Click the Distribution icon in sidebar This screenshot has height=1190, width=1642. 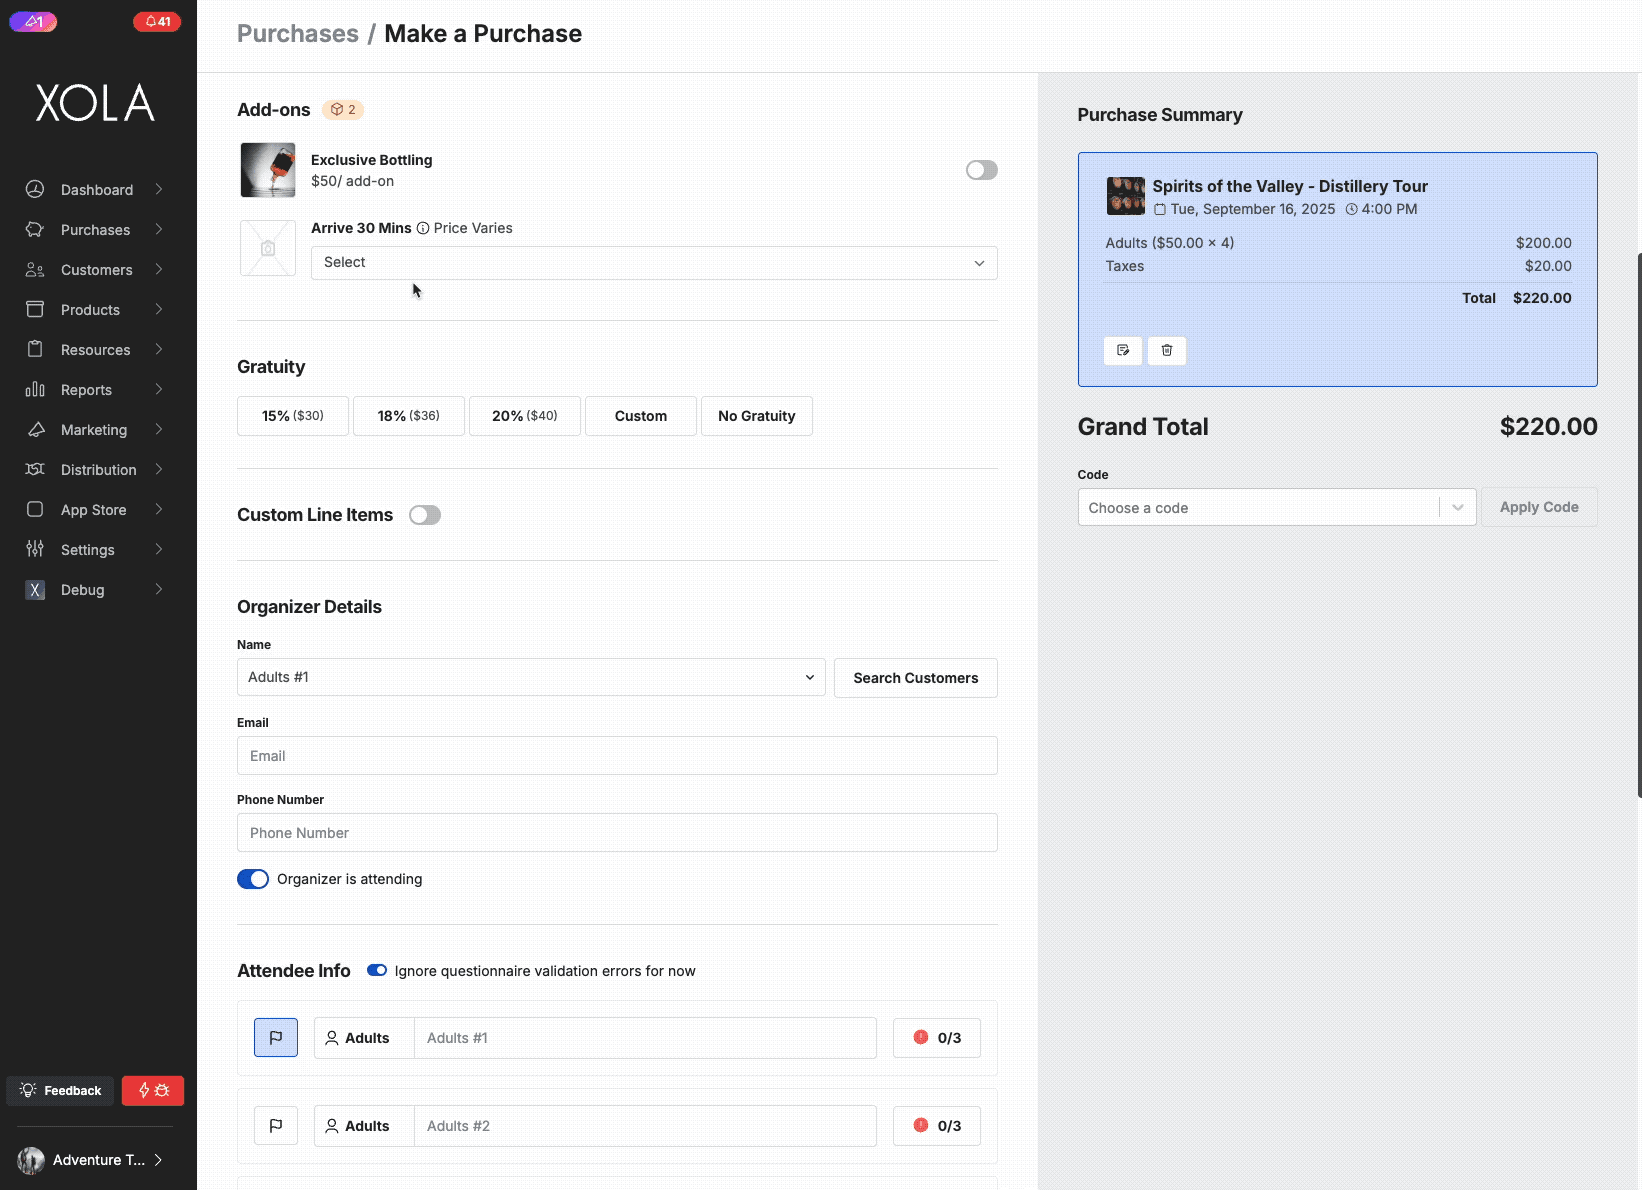pyautogui.click(x=35, y=469)
